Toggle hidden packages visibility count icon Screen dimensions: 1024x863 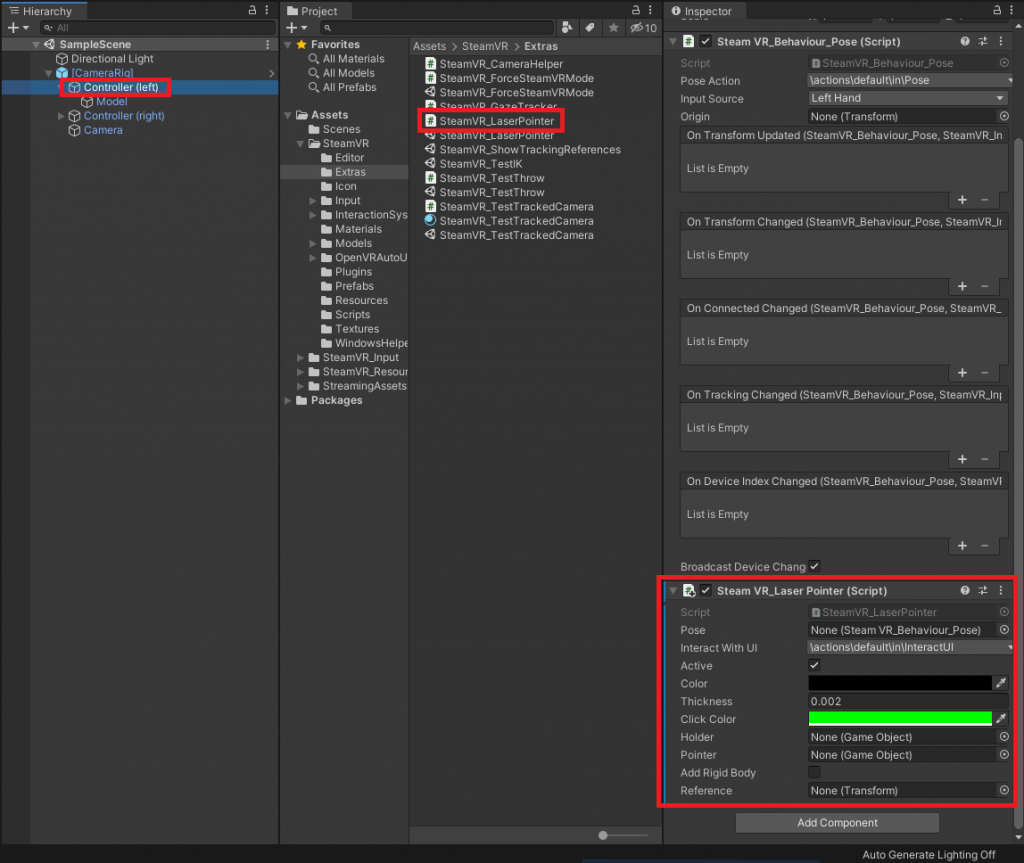pyautogui.click(x=643, y=27)
